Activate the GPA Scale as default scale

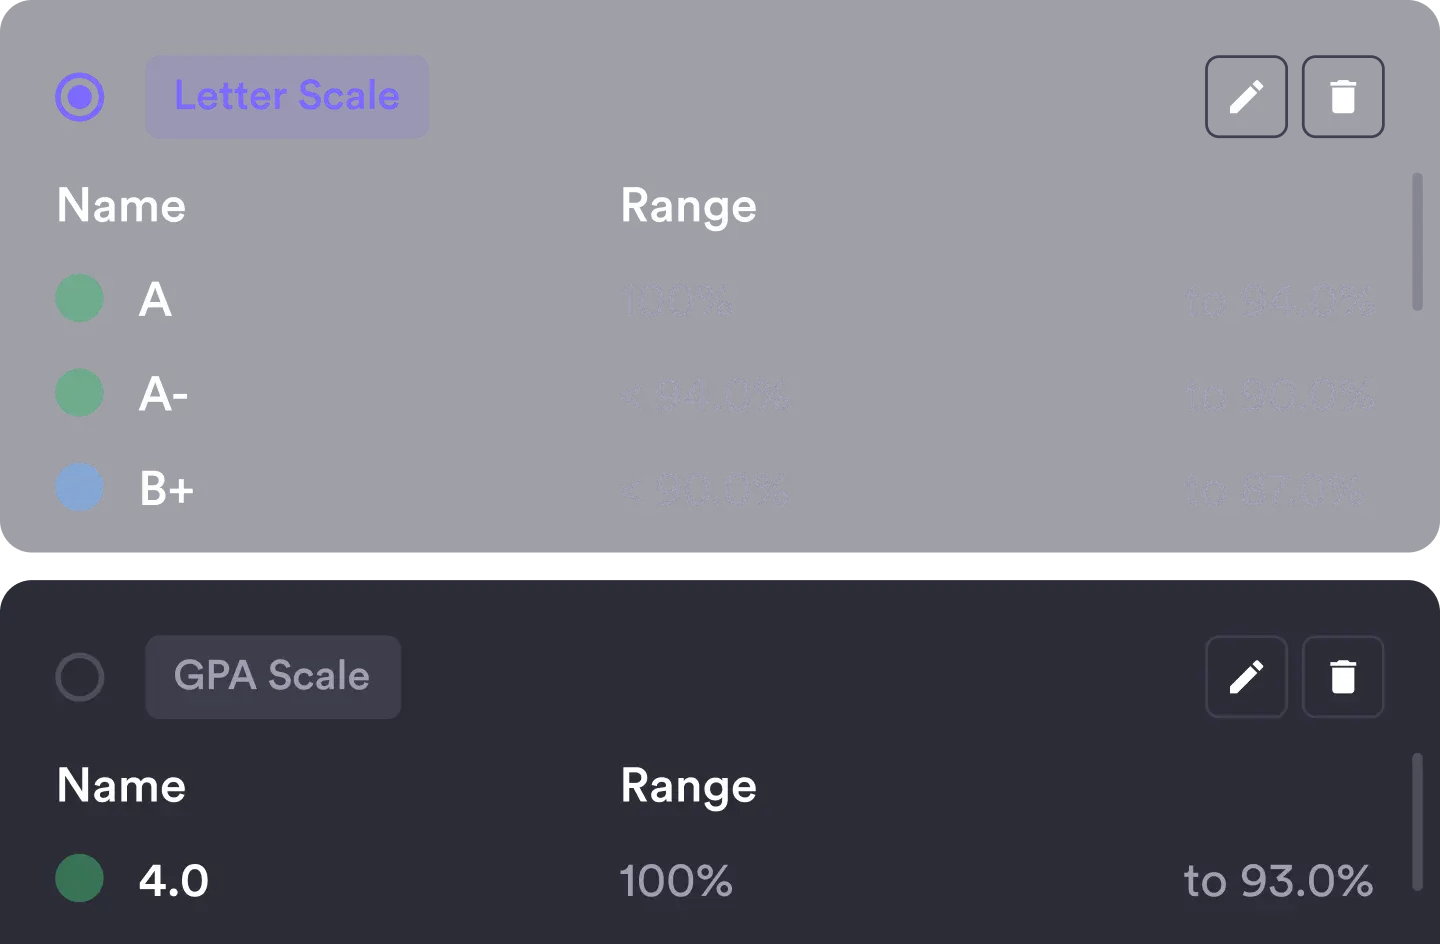(80, 677)
